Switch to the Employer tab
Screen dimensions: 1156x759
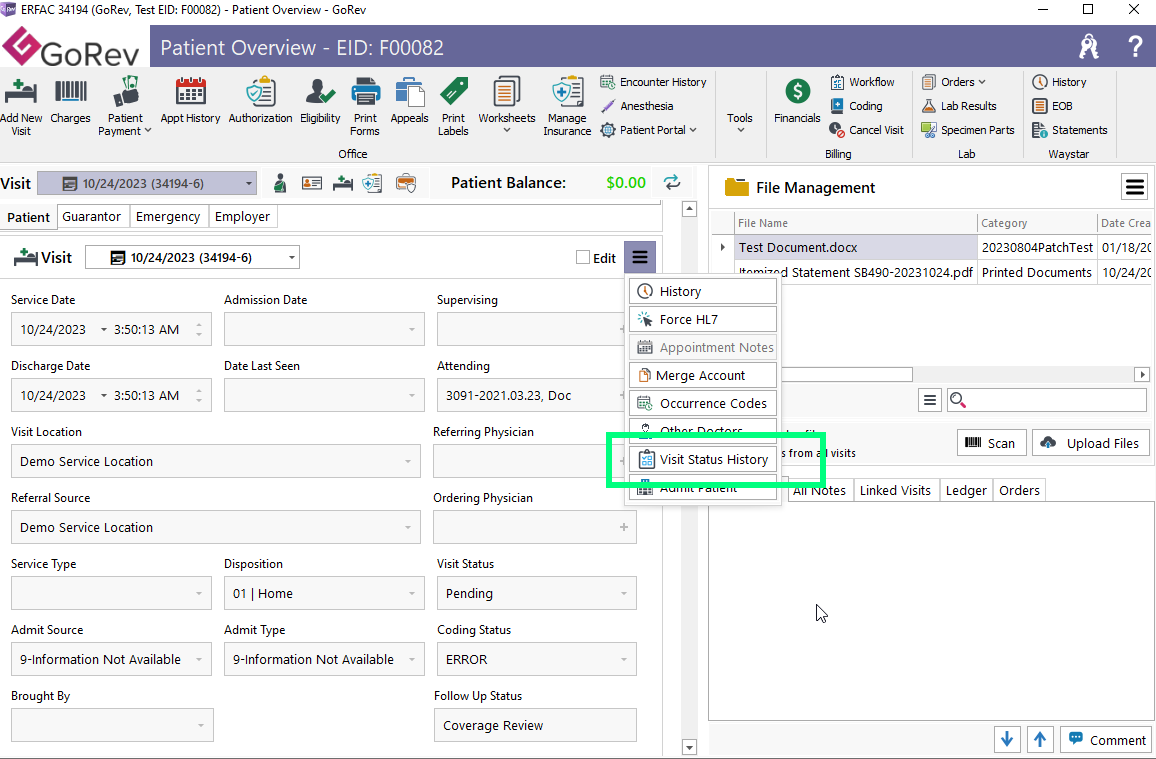(x=242, y=217)
